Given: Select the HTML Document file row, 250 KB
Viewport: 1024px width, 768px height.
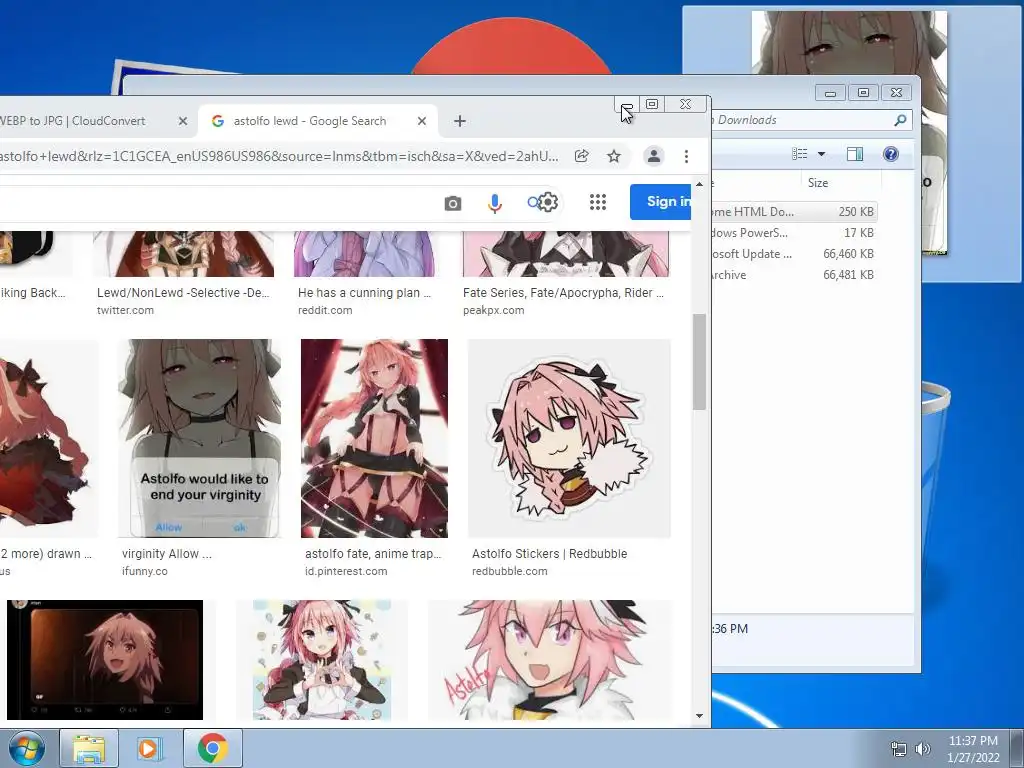Looking at the screenshot, I should click(793, 212).
